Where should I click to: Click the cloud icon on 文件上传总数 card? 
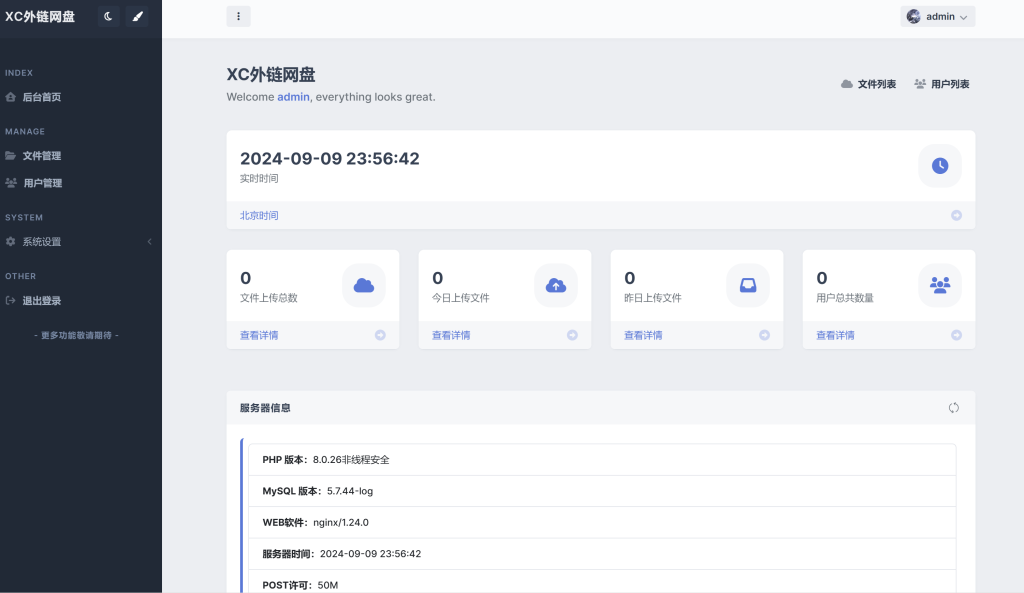click(363, 285)
